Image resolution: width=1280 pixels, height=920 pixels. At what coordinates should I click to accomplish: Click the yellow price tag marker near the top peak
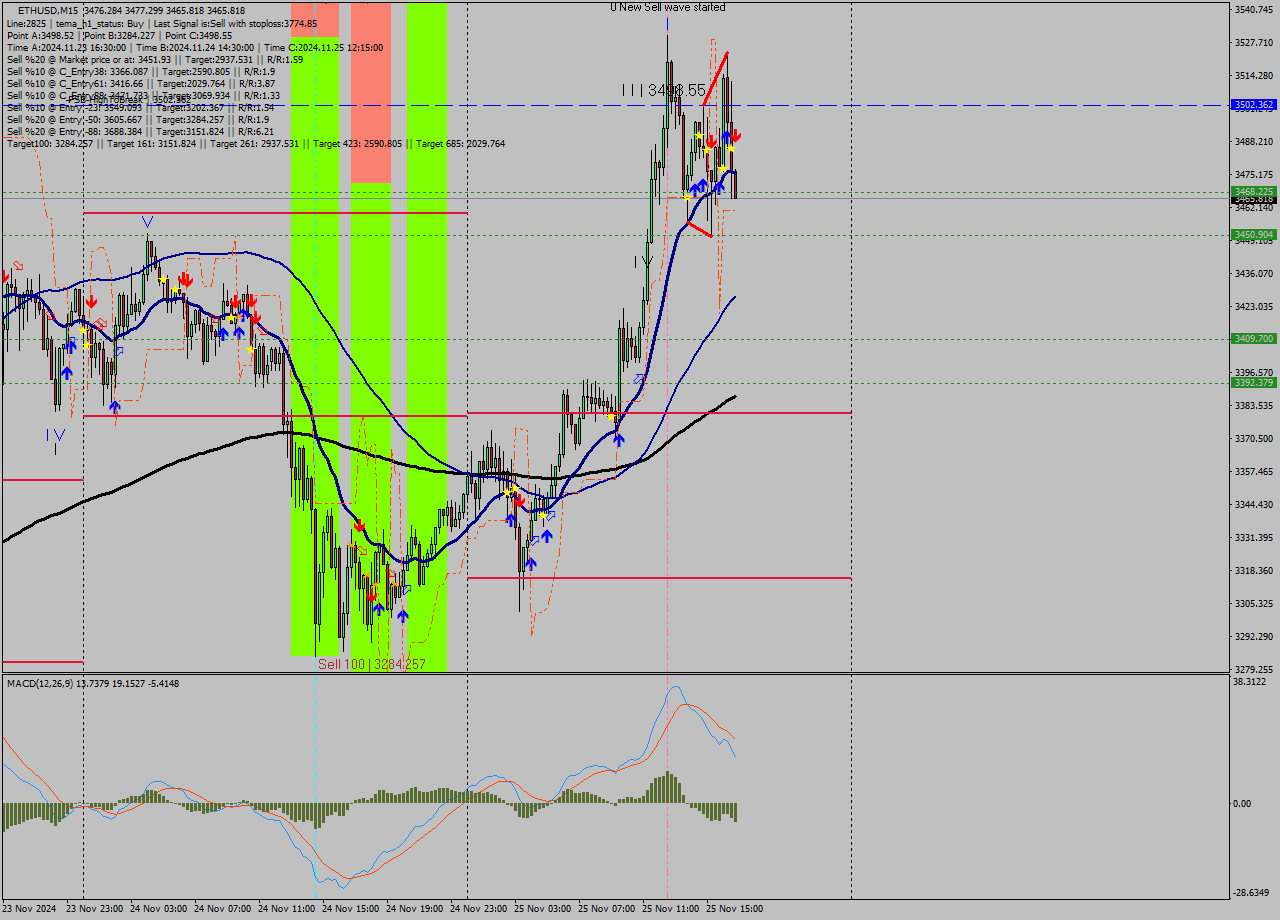click(699, 134)
